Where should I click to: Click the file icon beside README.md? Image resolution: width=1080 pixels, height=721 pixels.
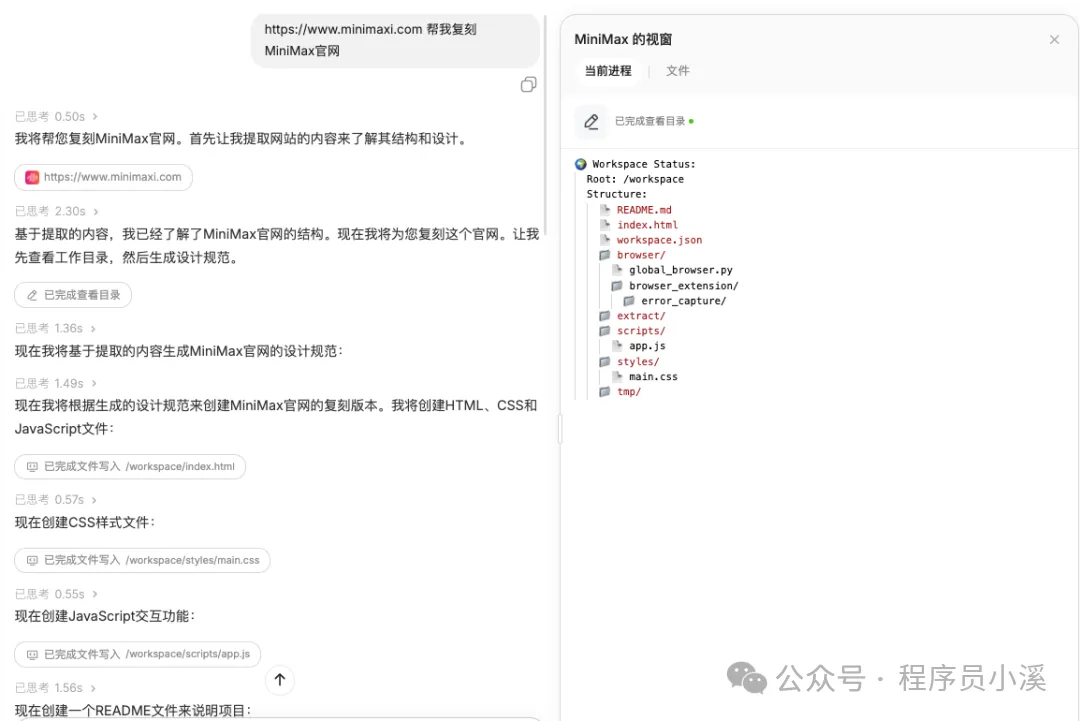[605, 209]
